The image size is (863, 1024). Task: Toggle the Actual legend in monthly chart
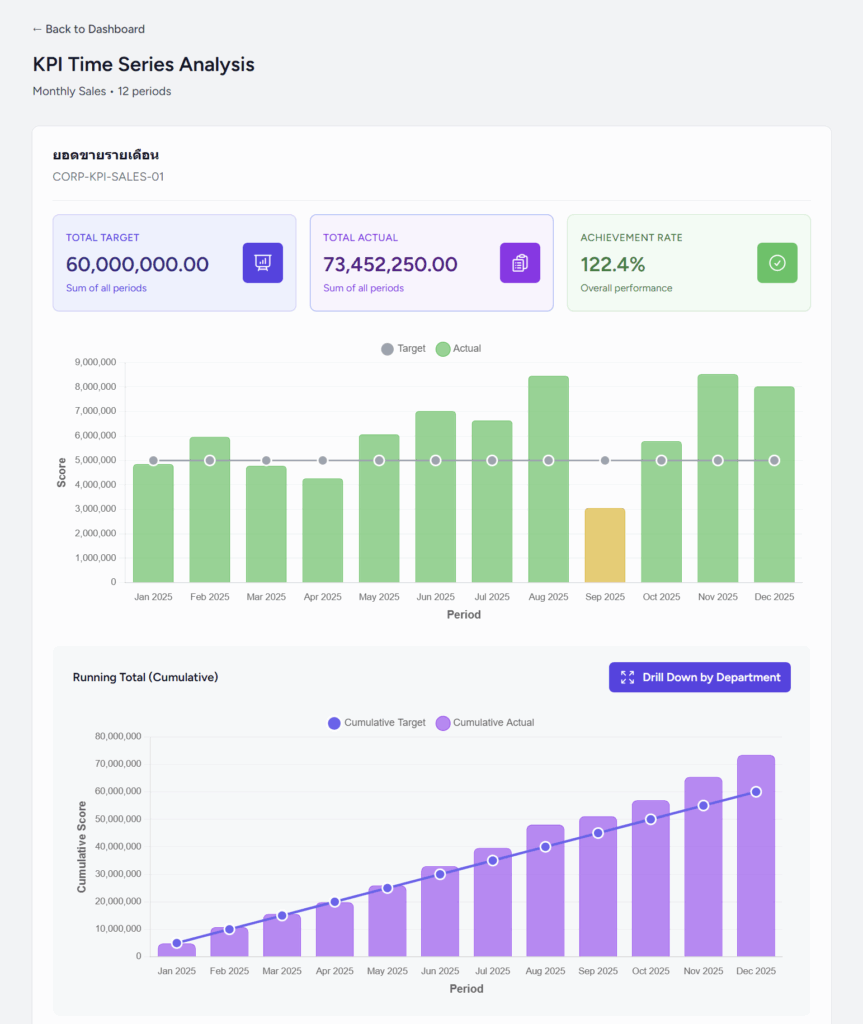[459, 349]
